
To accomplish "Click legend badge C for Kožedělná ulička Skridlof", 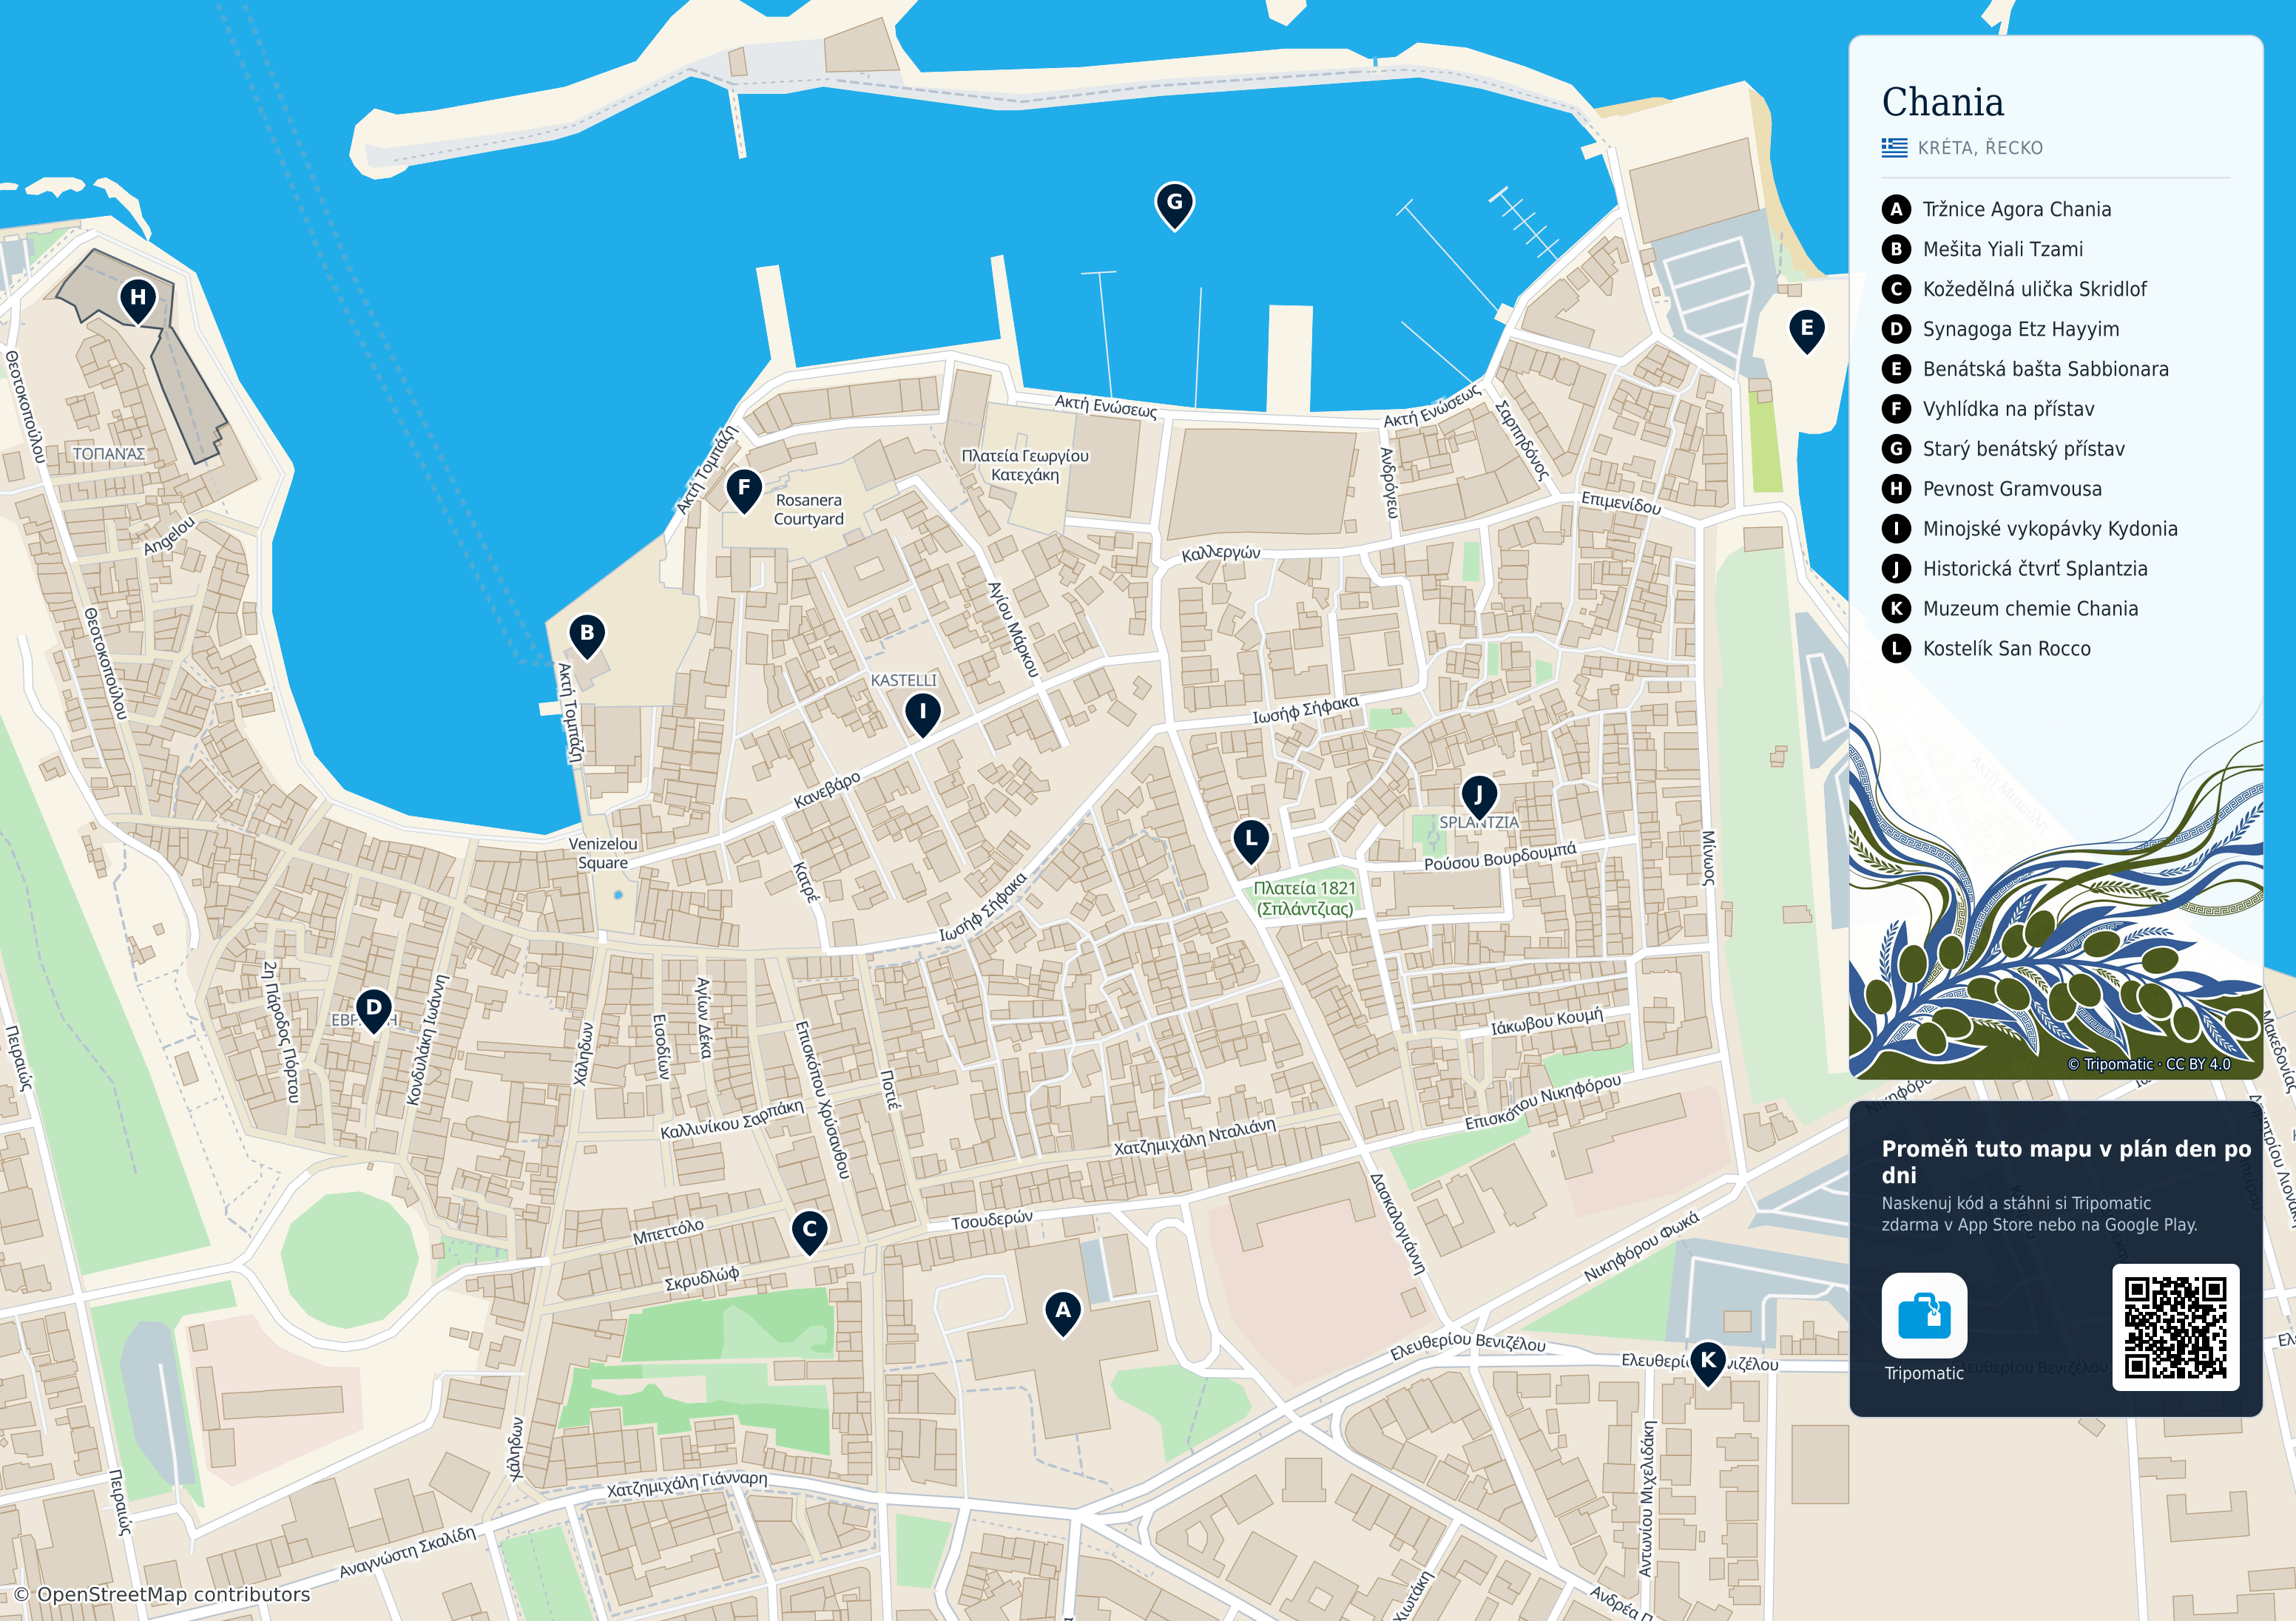I will (1896, 289).
